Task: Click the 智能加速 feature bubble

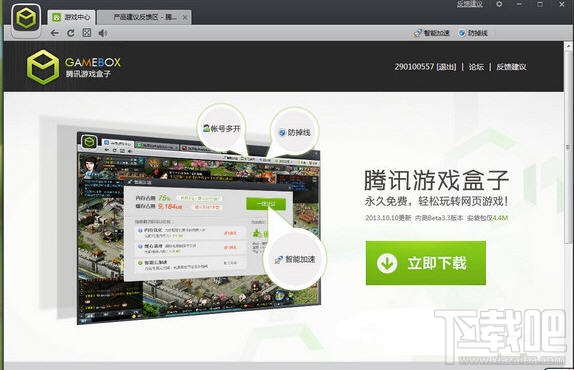Action: click(295, 259)
